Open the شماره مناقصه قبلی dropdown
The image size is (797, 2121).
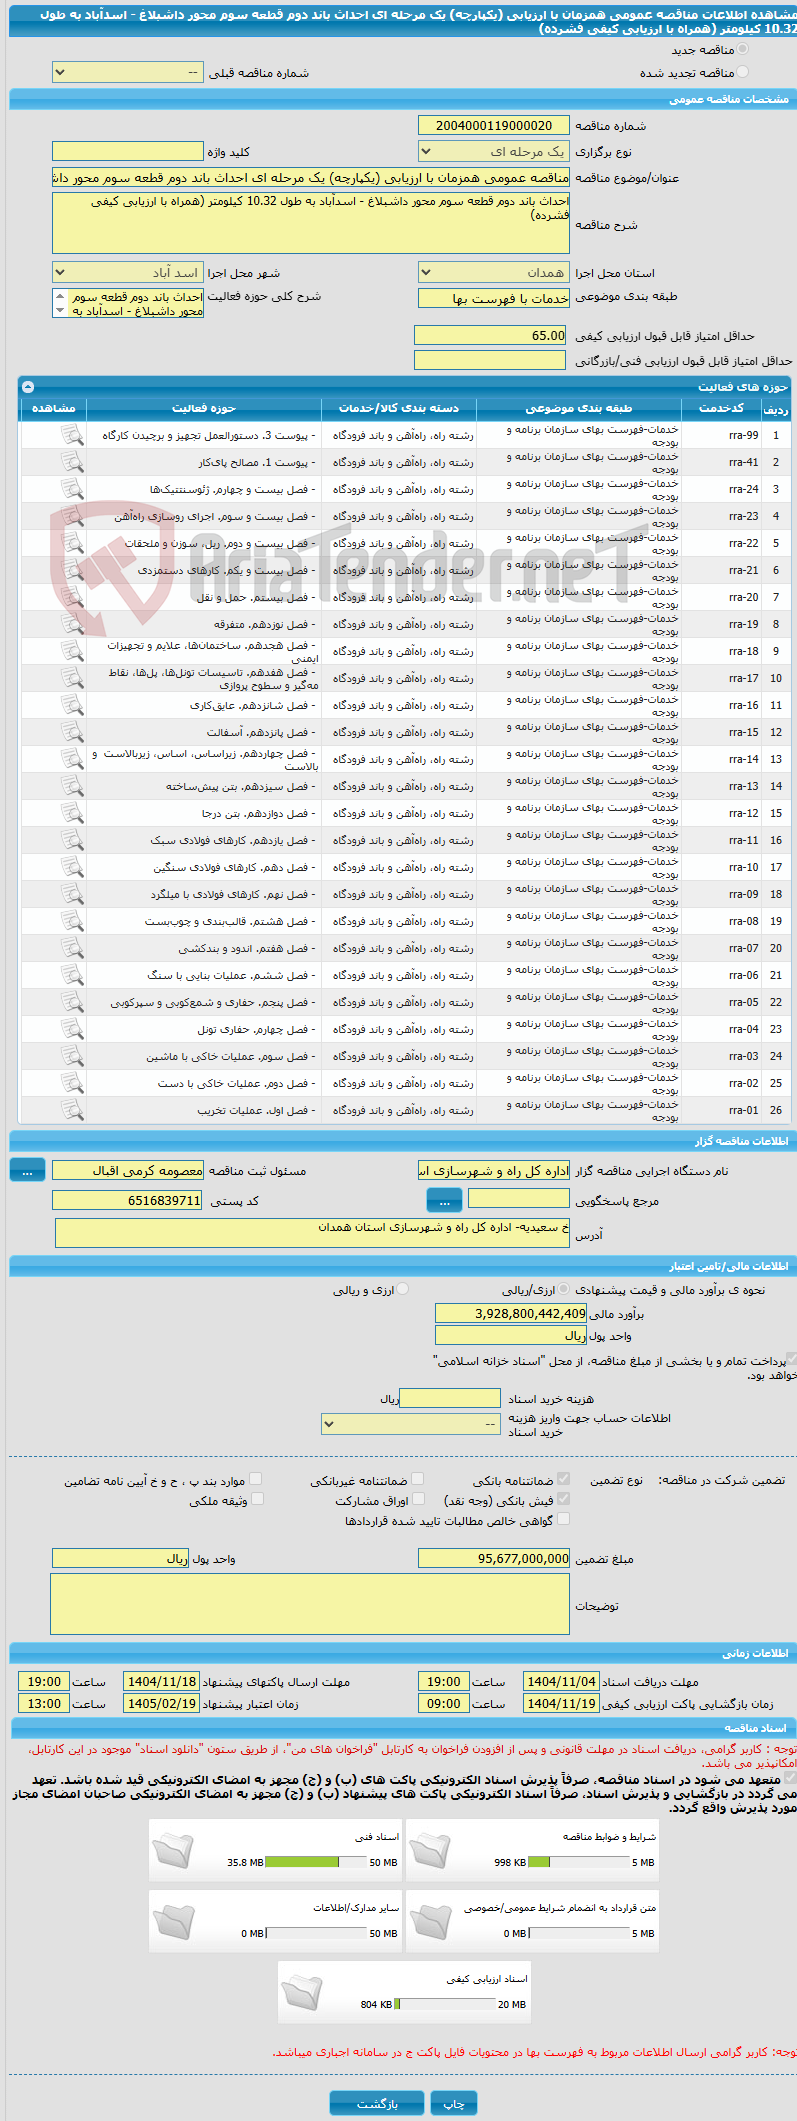pos(127,73)
